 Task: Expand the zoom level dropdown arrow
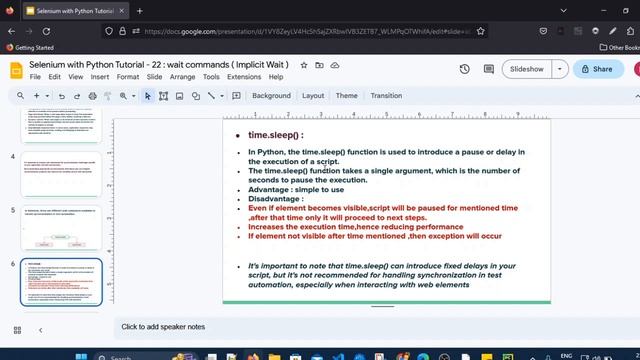coord(133,96)
